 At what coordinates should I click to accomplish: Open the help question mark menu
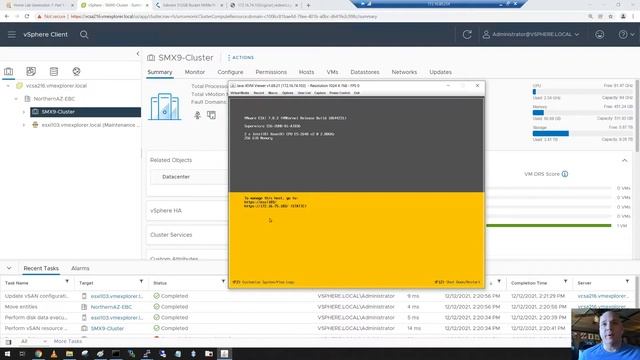click(626, 35)
